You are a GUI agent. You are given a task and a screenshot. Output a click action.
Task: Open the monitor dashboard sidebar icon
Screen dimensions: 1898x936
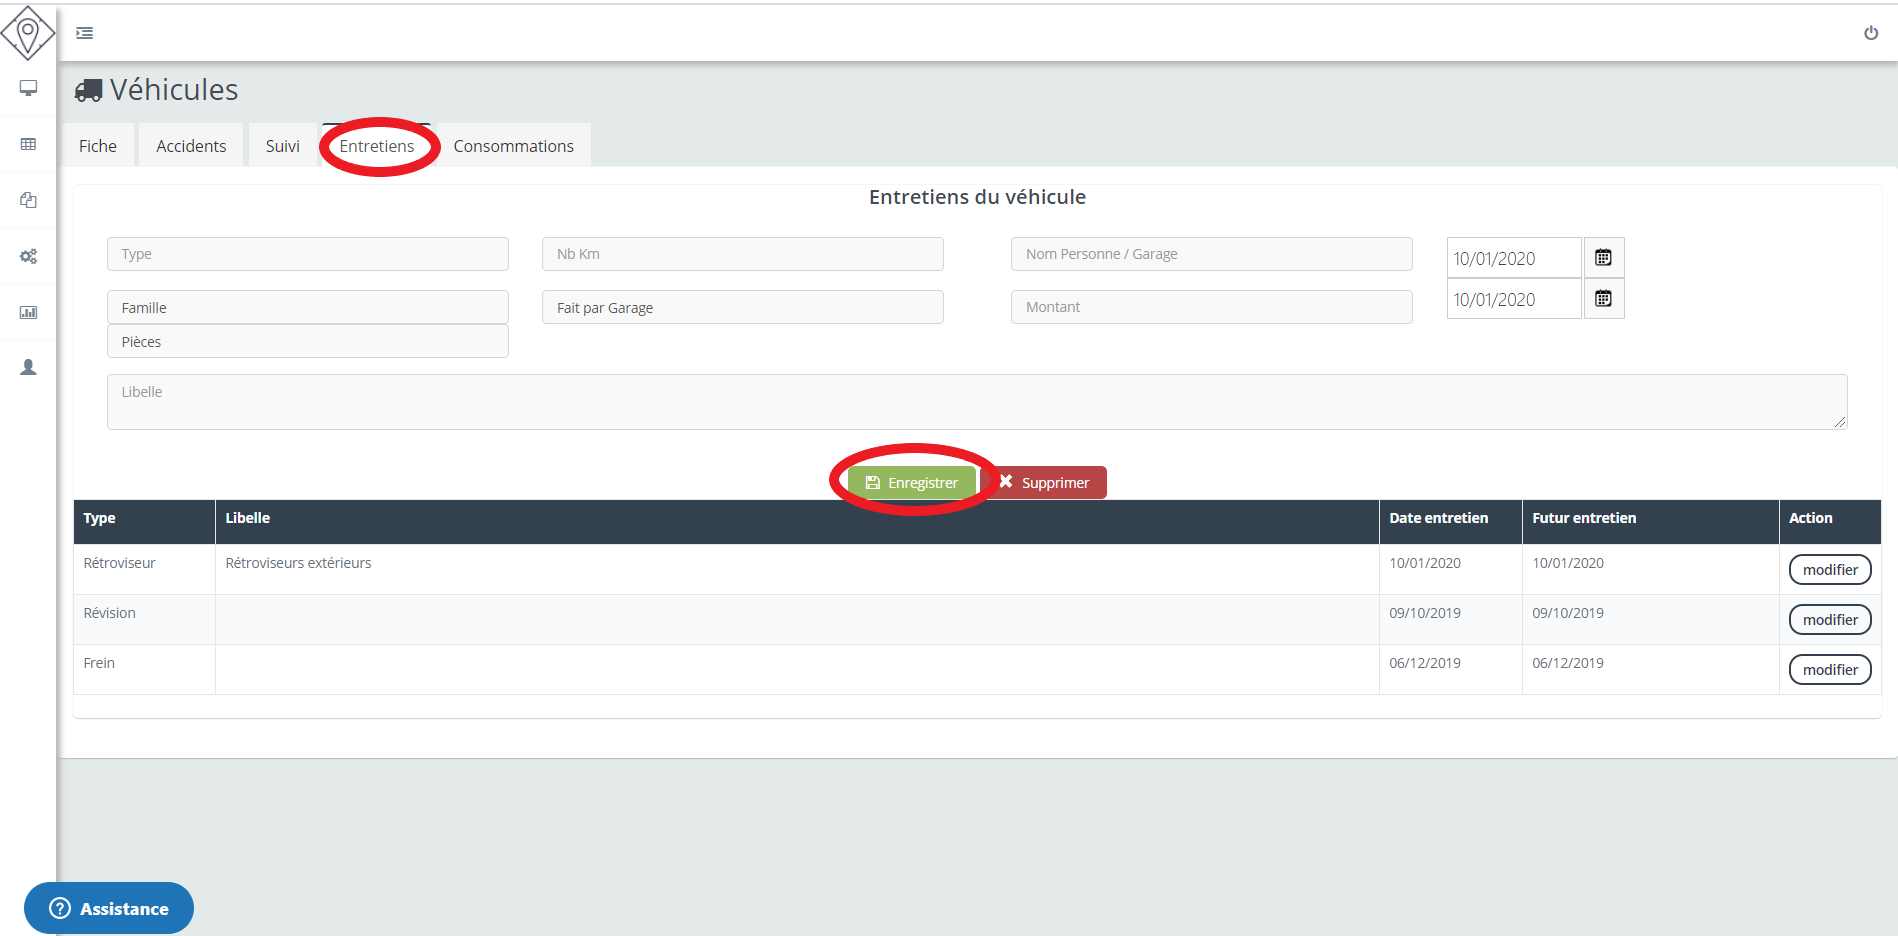28,88
